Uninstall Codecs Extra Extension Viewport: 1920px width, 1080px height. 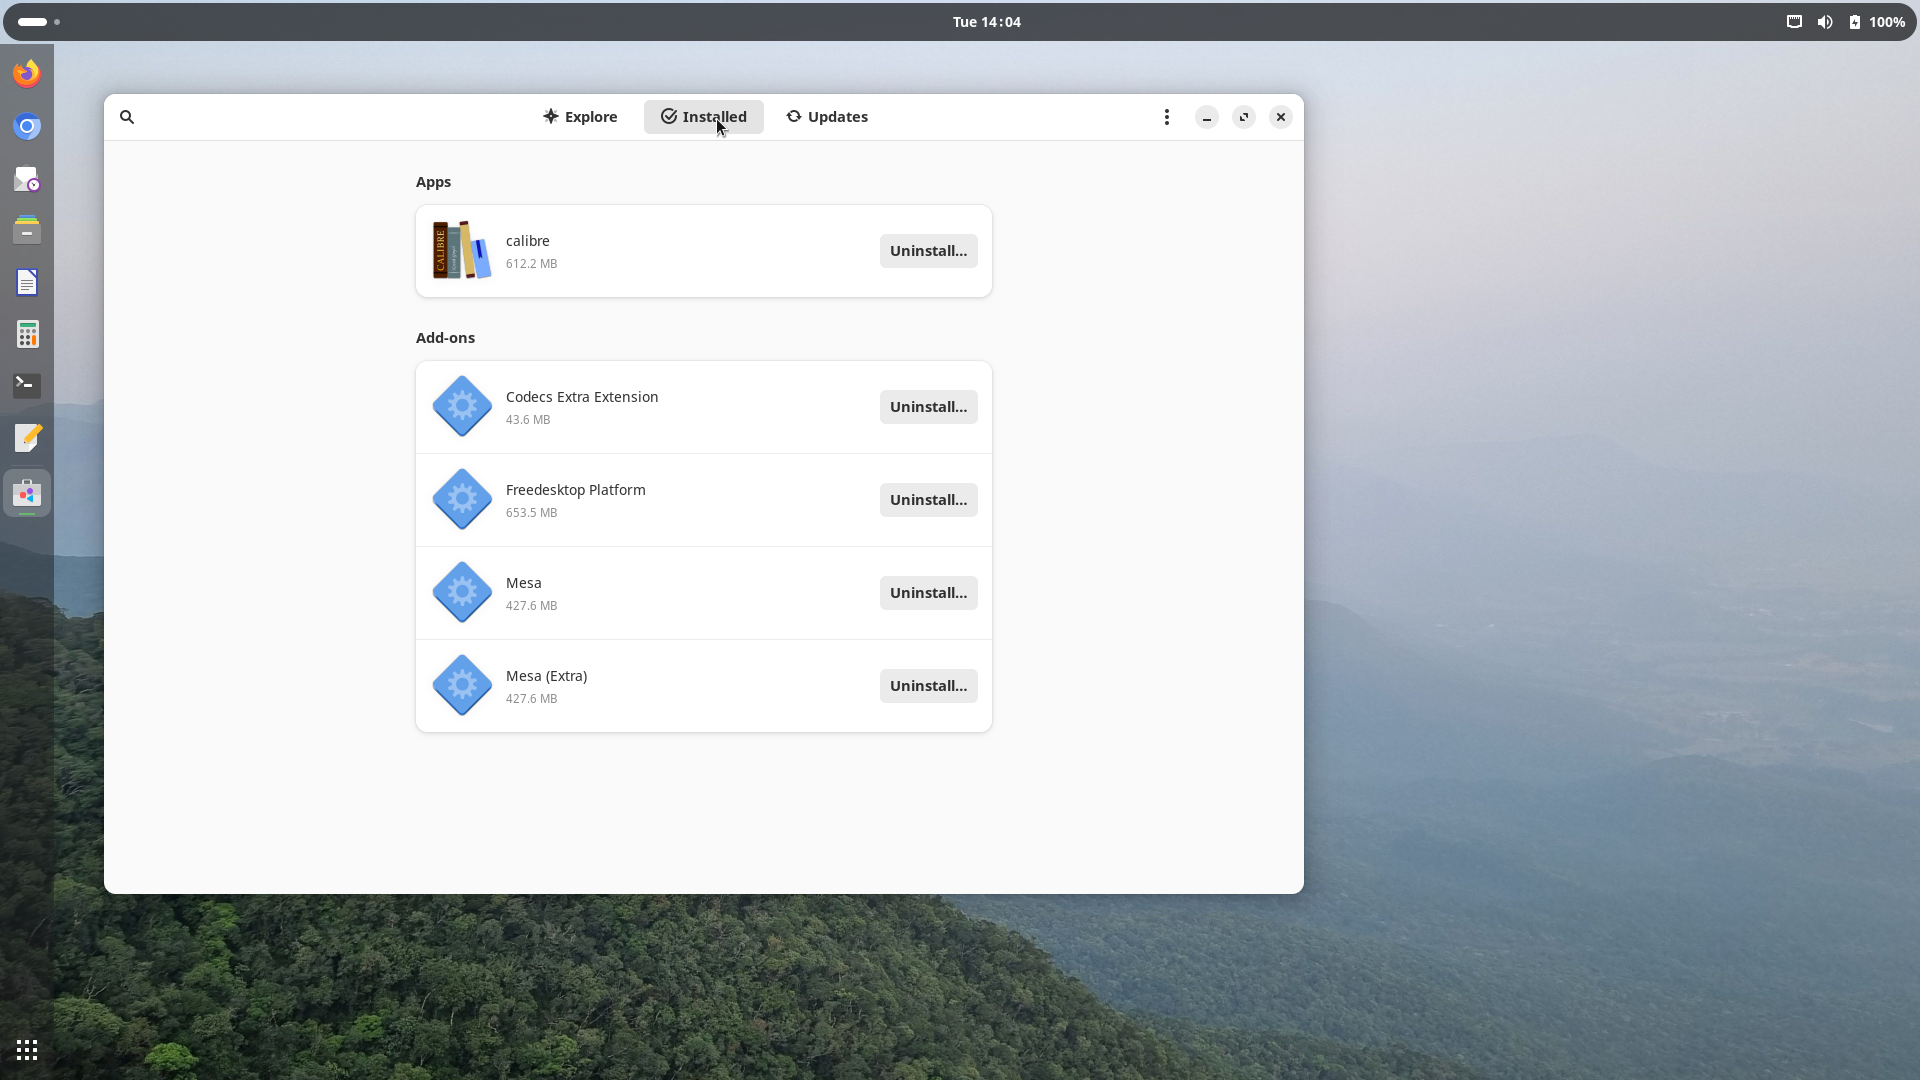[x=928, y=407]
